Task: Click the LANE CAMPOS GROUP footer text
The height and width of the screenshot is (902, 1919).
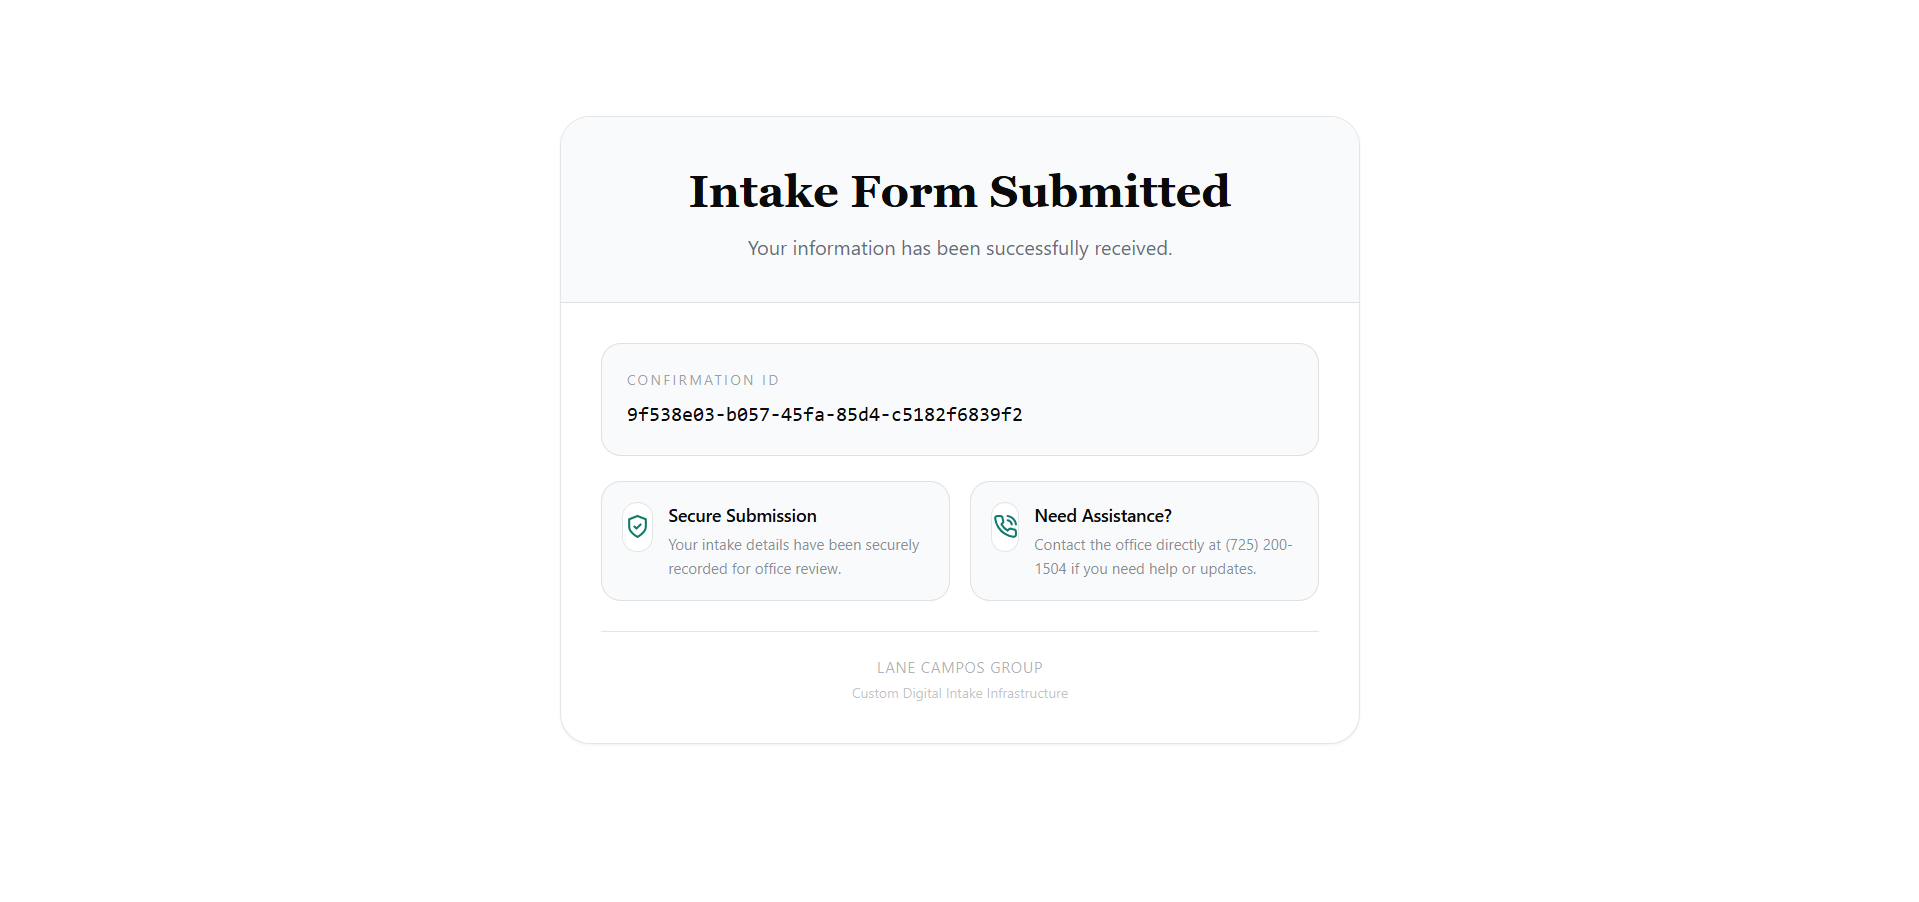Action: [959, 667]
